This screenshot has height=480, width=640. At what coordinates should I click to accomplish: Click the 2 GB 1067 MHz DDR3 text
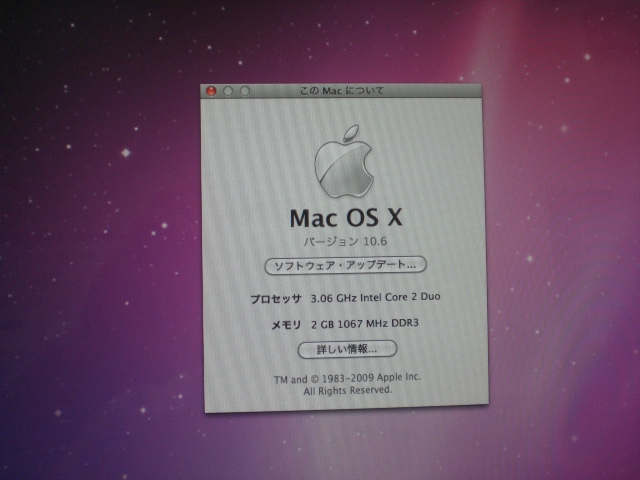tap(365, 324)
